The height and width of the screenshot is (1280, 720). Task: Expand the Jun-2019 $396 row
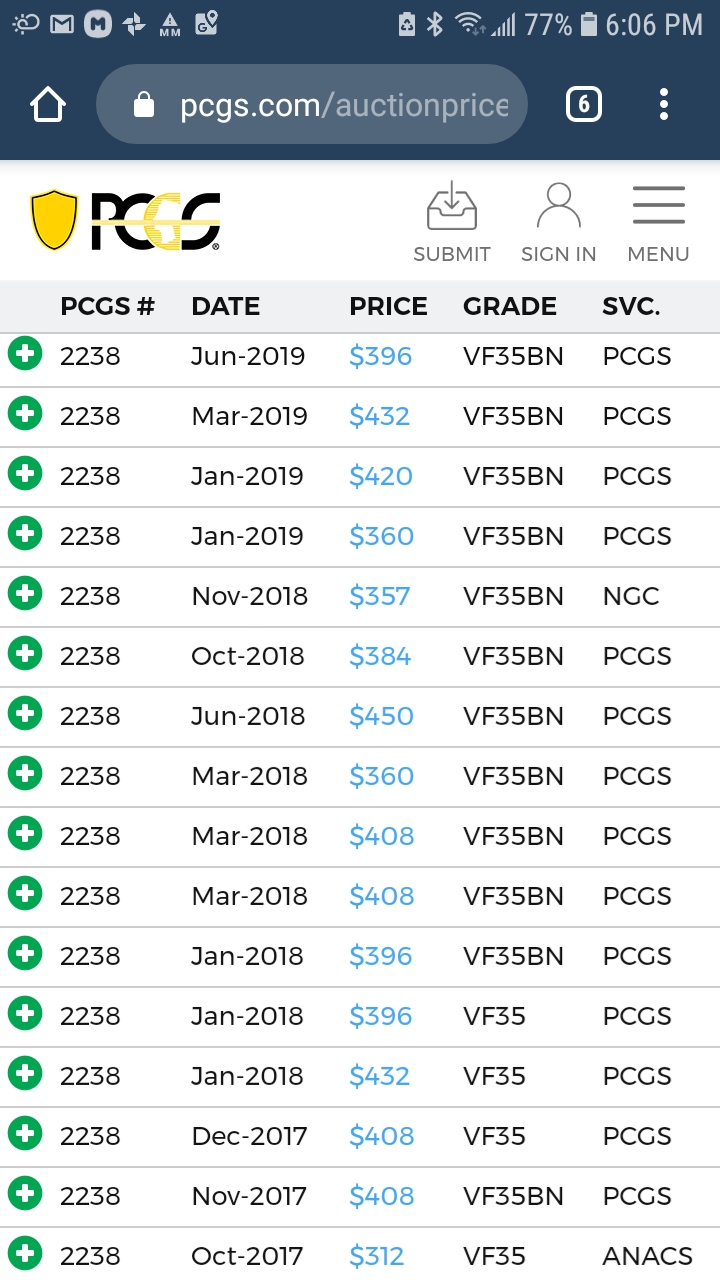coord(25,354)
